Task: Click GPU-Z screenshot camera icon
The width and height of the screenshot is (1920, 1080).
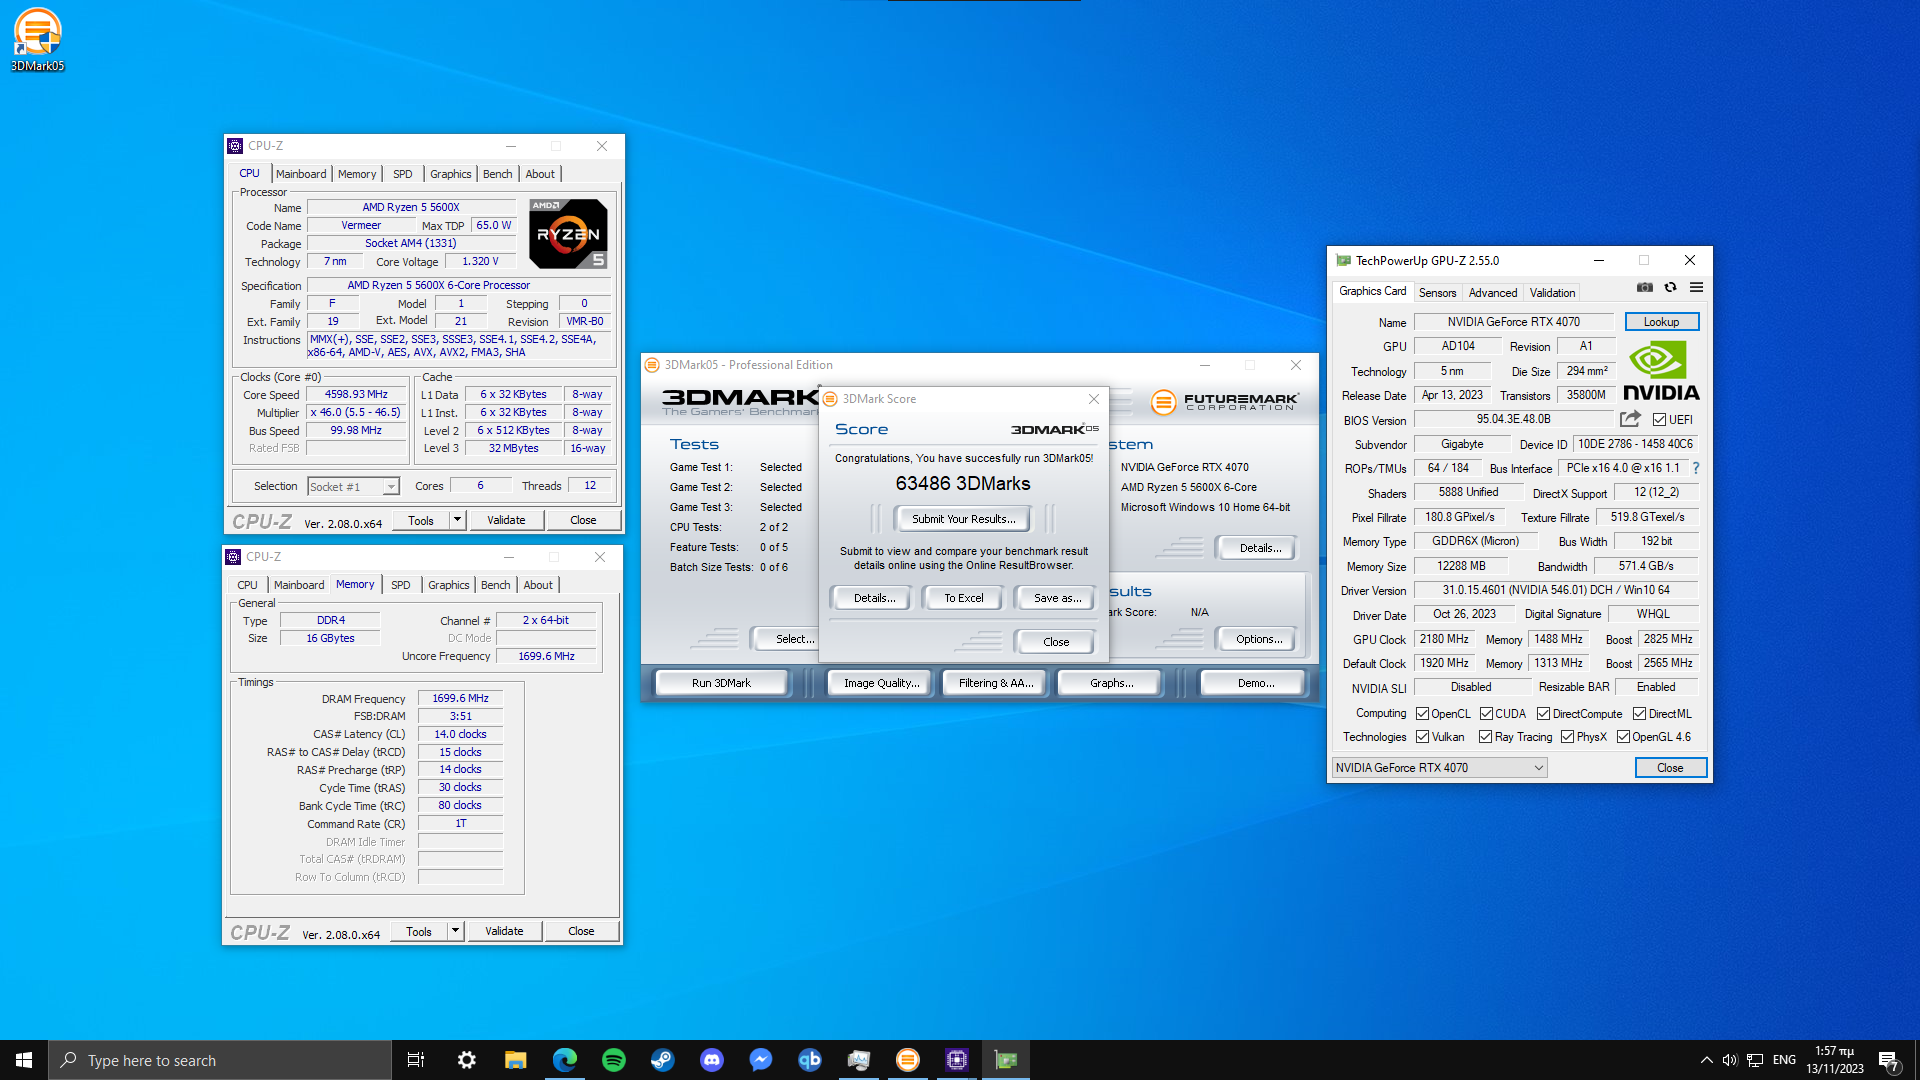Action: [1644, 288]
